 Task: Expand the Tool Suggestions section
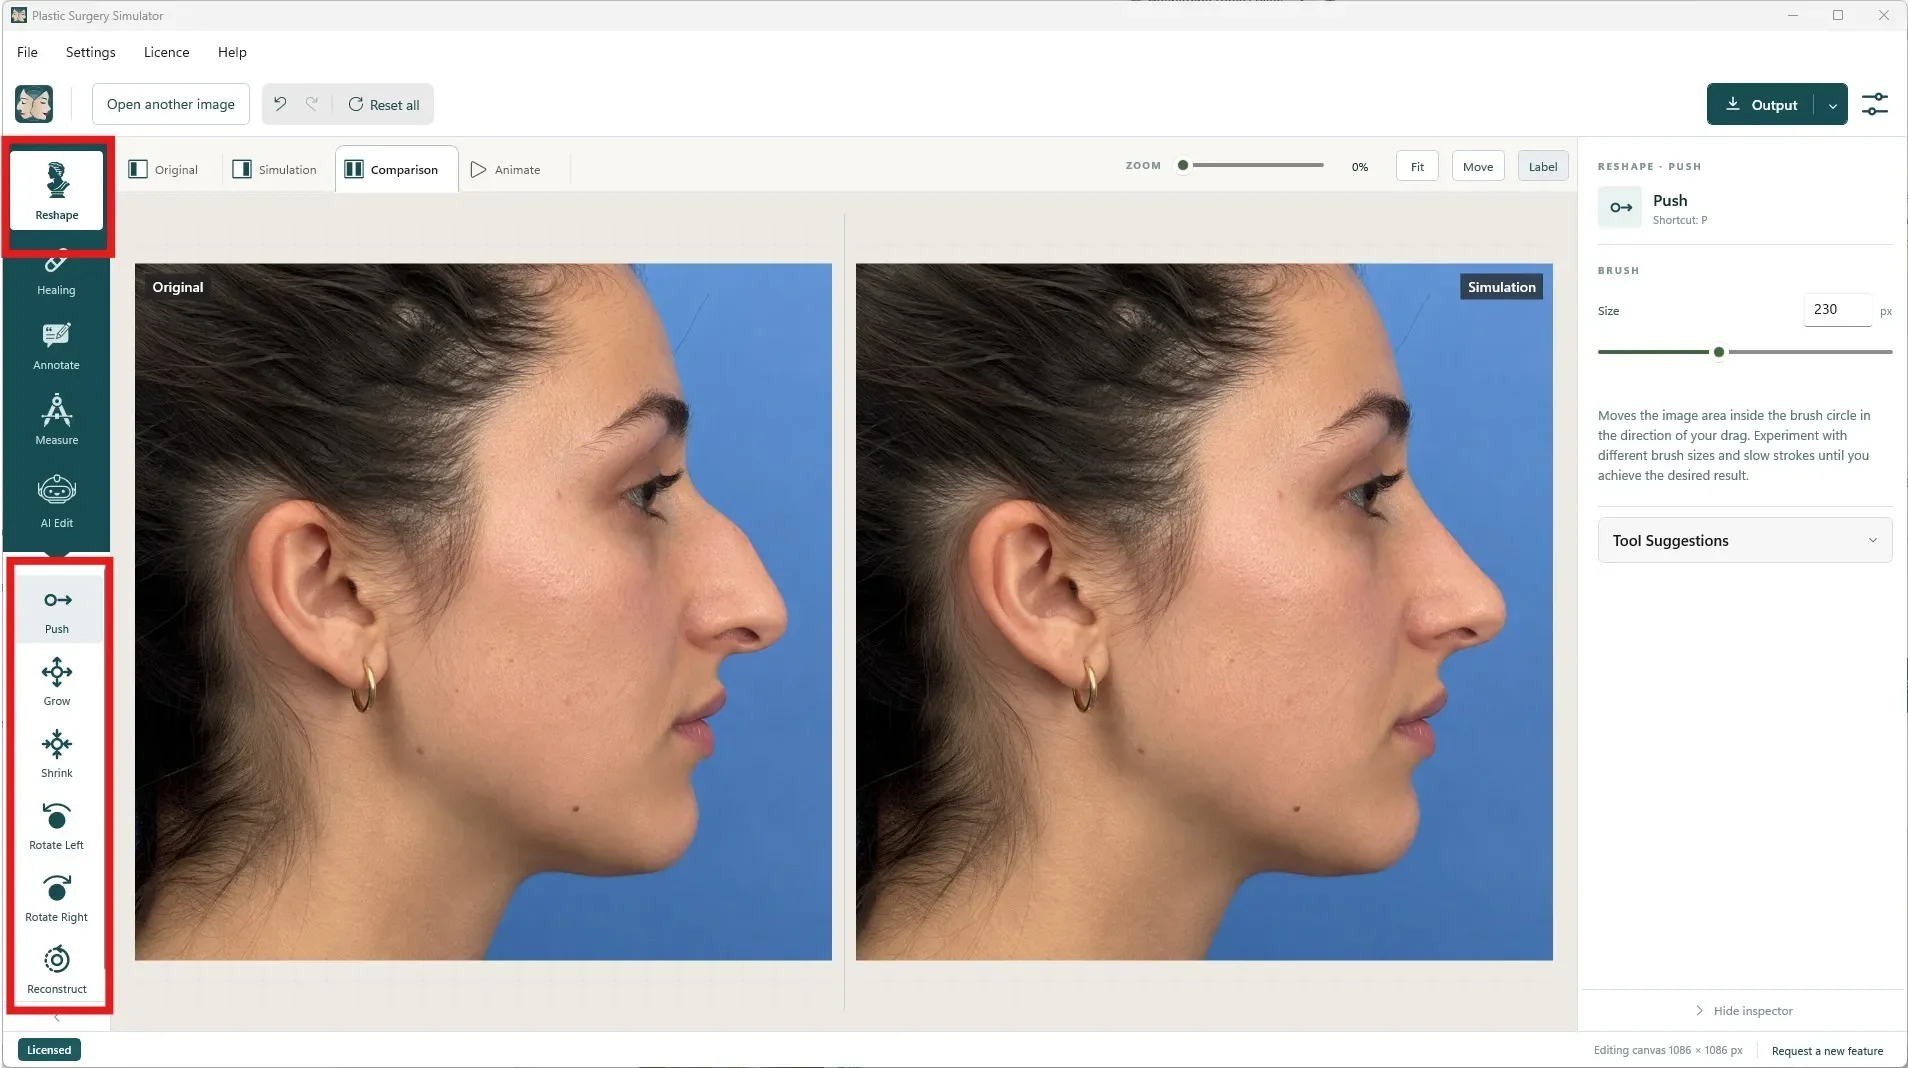click(1745, 540)
